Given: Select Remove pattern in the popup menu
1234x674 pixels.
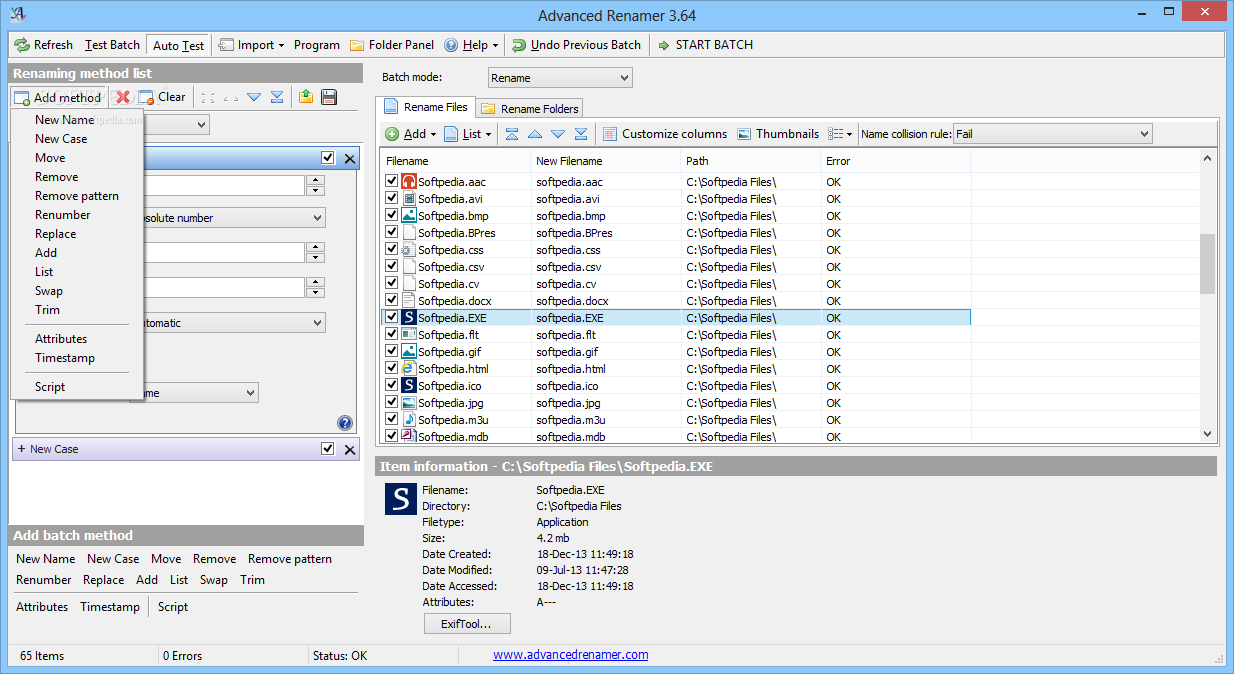Looking at the screenshot, I should (77, 196).
